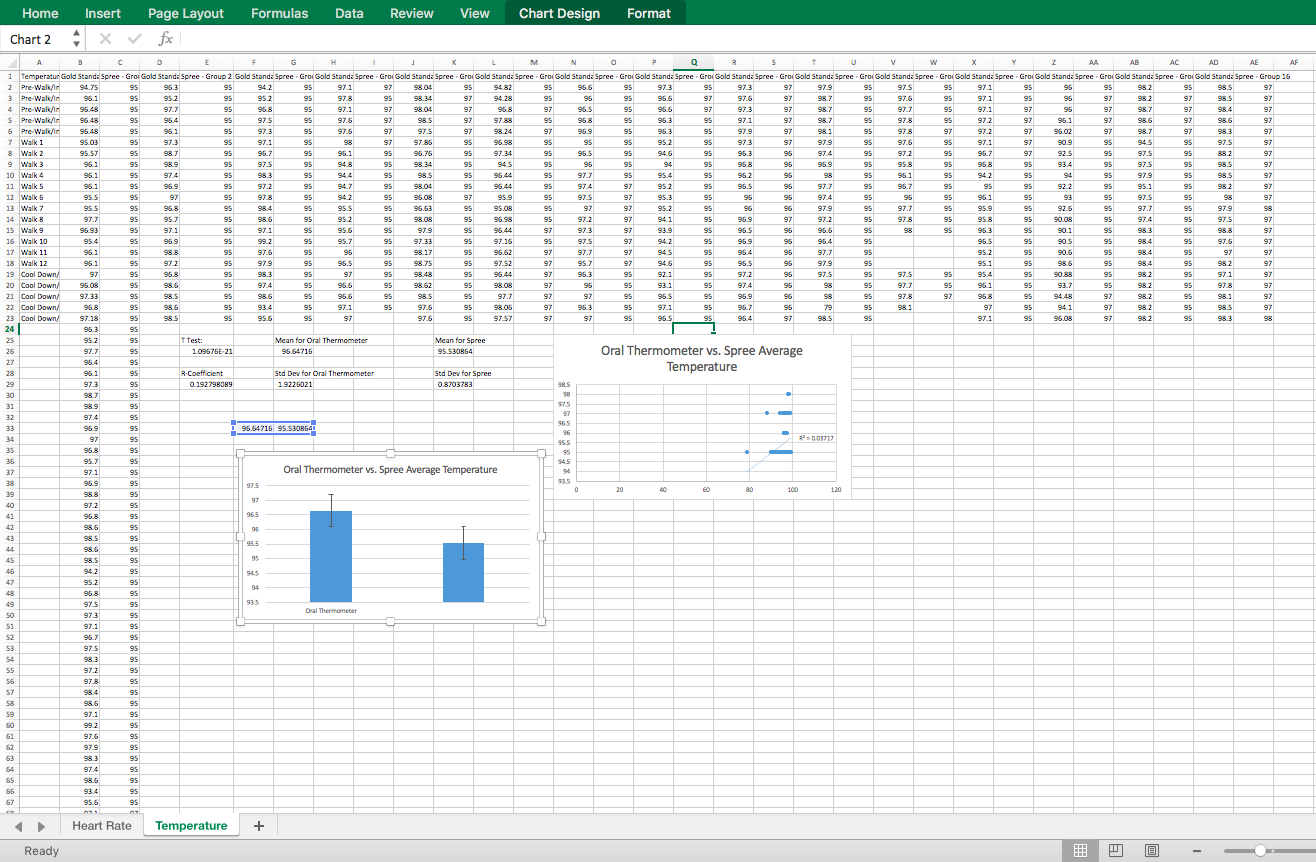Switch to Page Layout view icon
The height and width of the screenshot is (862, 1316).
tap(1116, 850)
